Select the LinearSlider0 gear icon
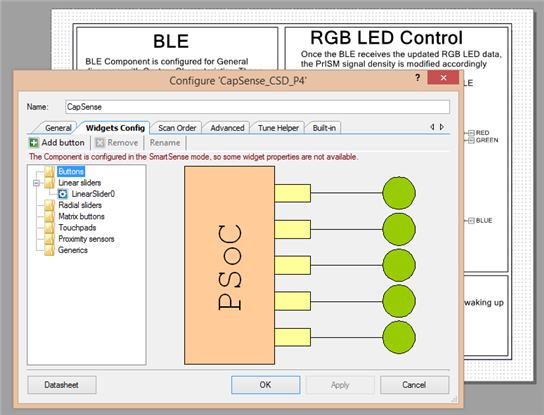 pyautogui.click(x=63, y=194)
